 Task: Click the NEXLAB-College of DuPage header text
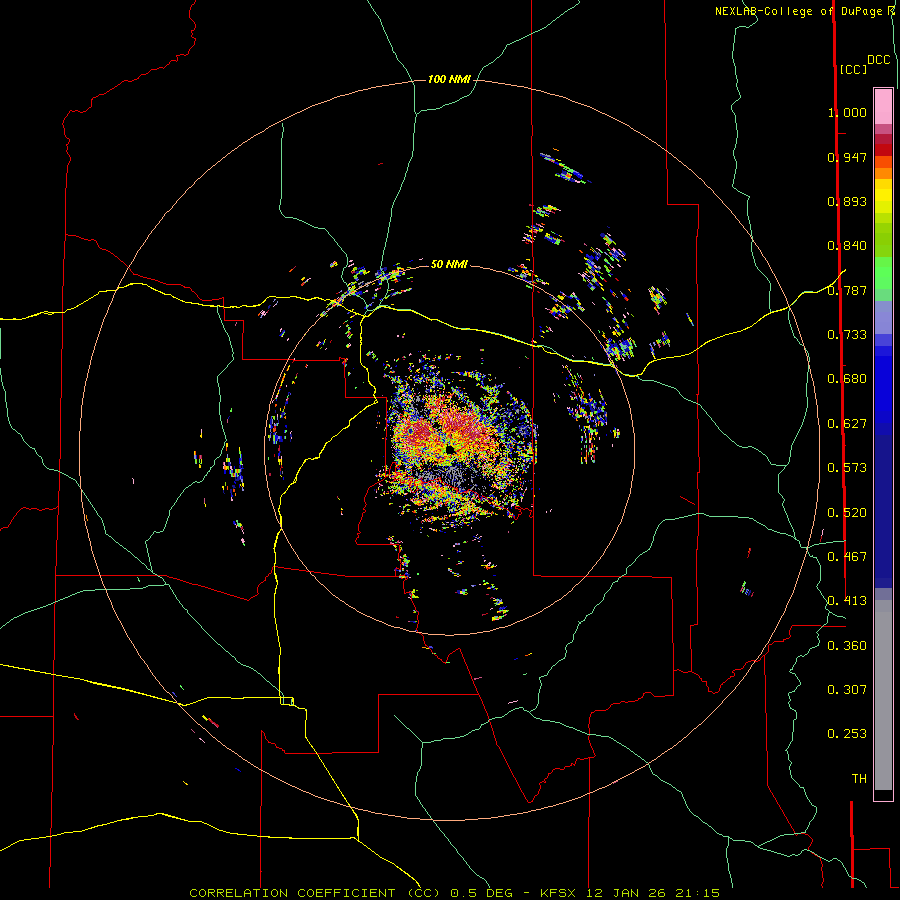point(798,11)
